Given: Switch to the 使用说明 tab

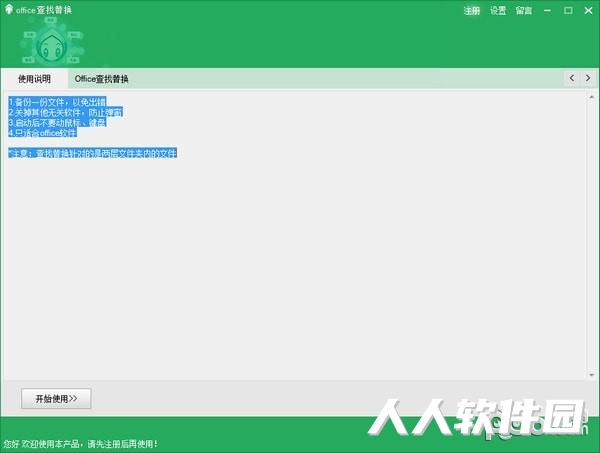Looking at the screenshot, I should coord(34,79).
